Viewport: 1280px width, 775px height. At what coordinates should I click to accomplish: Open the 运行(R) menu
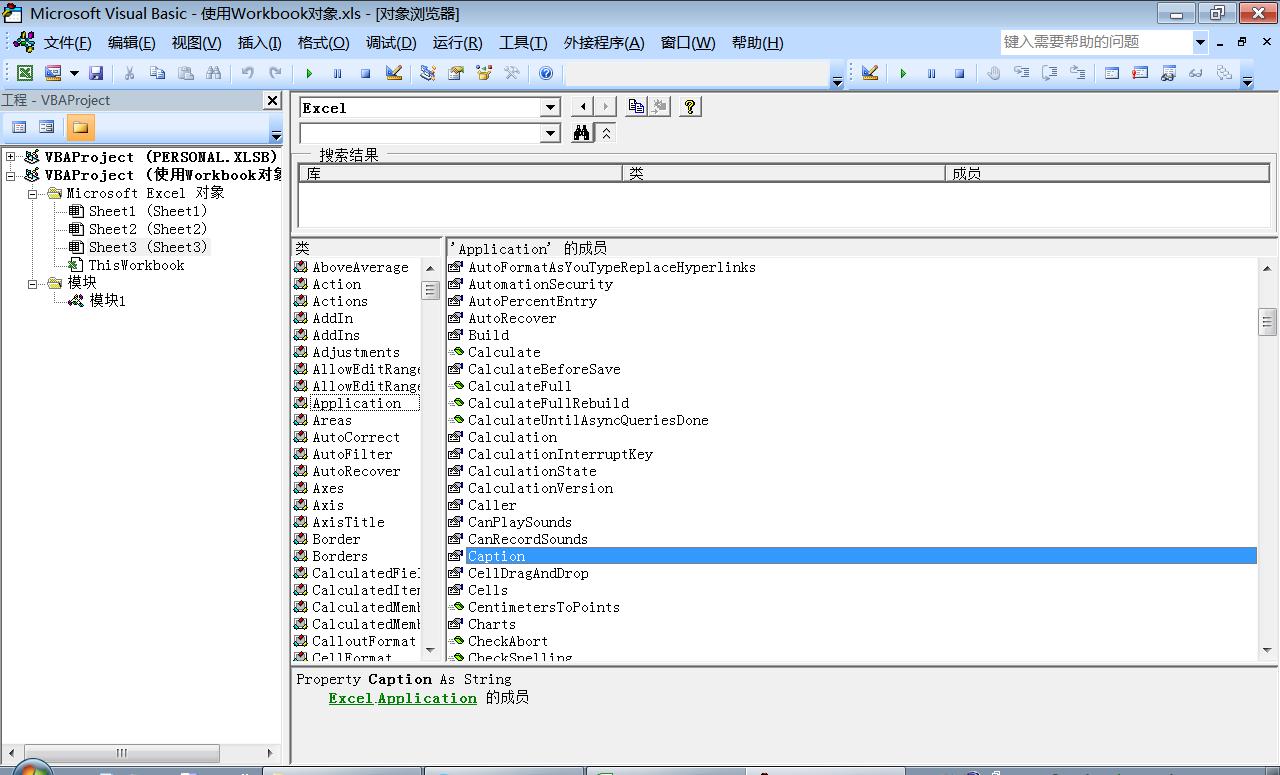[457, 42]
